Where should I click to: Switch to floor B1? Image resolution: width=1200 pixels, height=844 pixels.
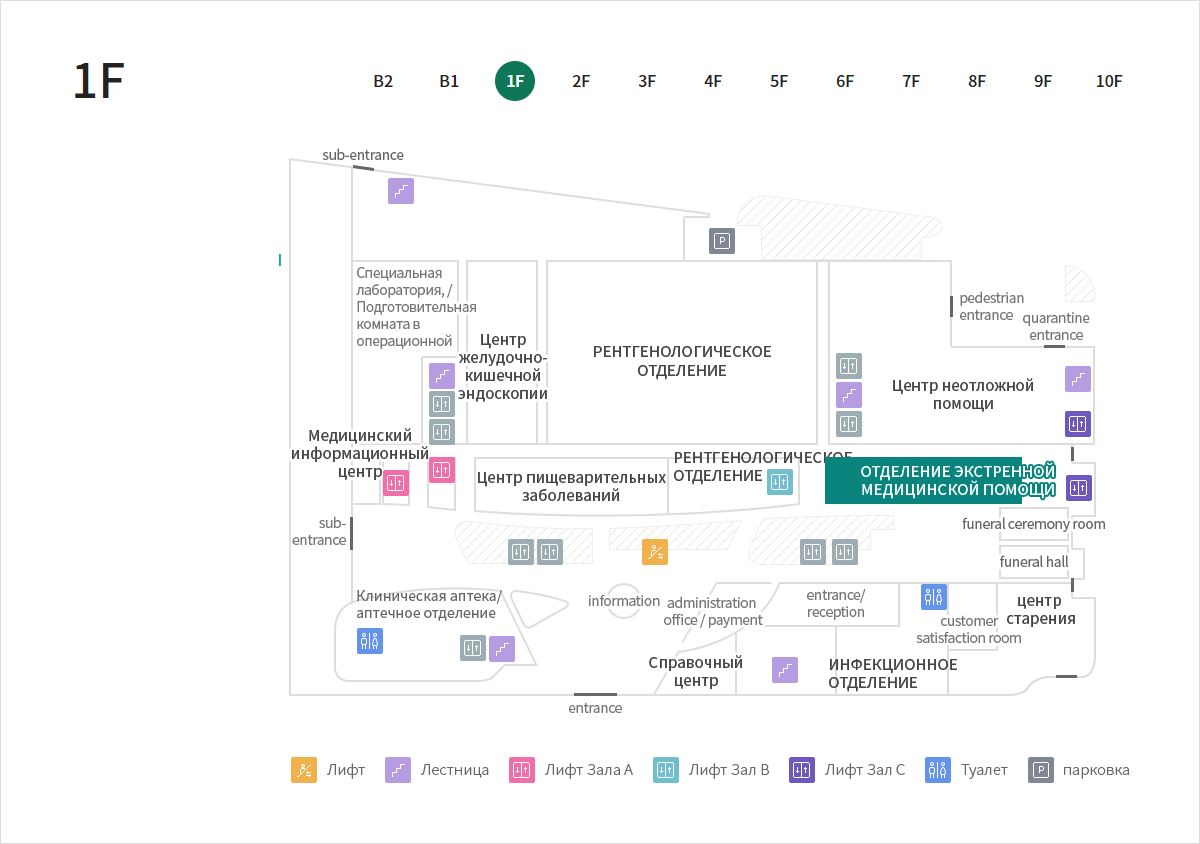449,82
